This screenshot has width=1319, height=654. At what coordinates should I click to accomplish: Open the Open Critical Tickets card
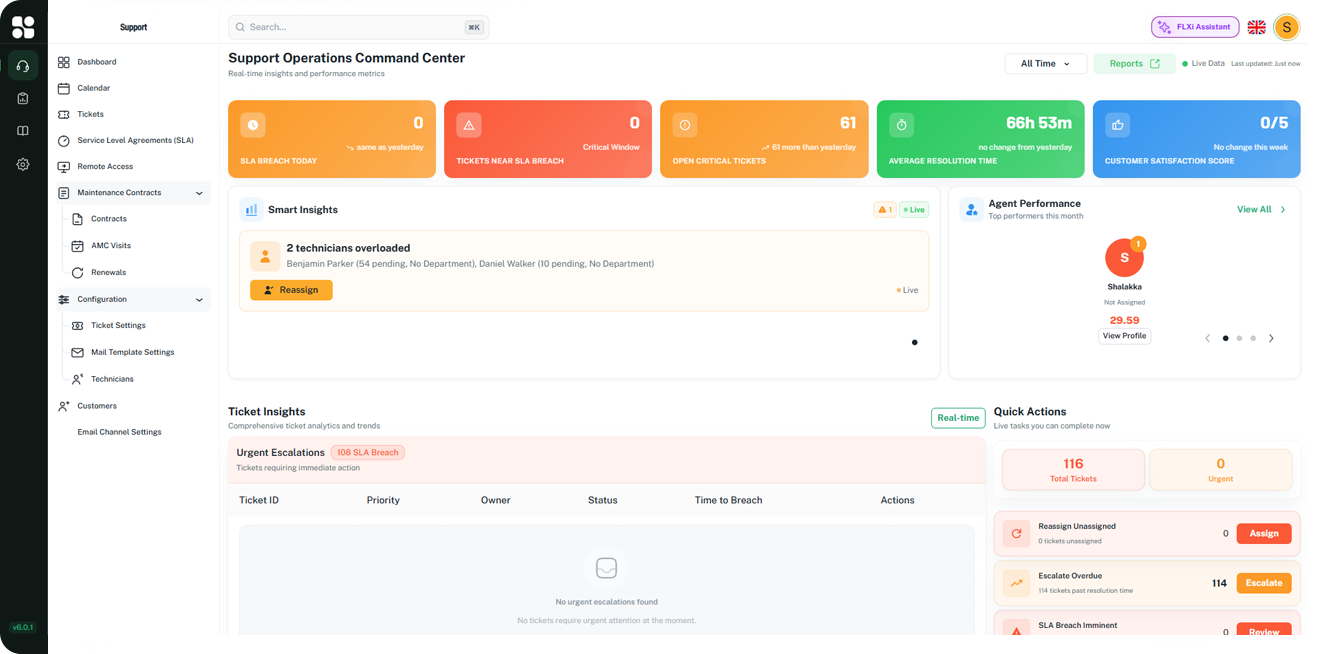click(764, 139)
